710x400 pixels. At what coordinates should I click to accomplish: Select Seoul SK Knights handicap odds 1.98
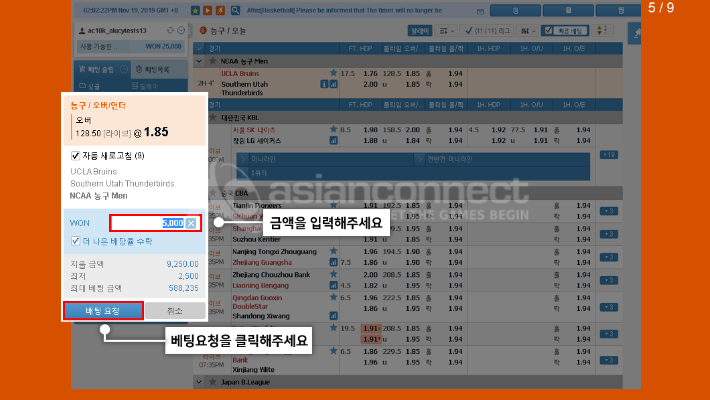[x=370, y=130]
